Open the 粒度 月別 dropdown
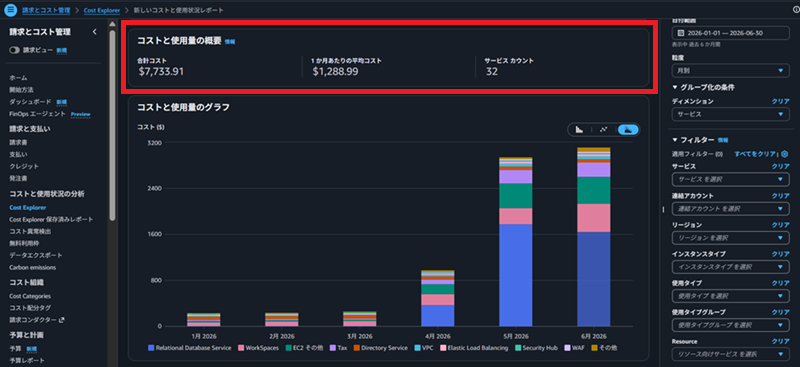The image size is (800, 367). pyautogui.click(x=731, y=70)
